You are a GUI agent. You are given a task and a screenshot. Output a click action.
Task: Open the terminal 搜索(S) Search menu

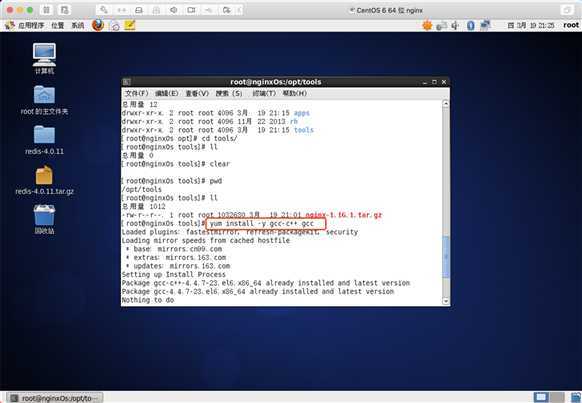pos(229,93)
